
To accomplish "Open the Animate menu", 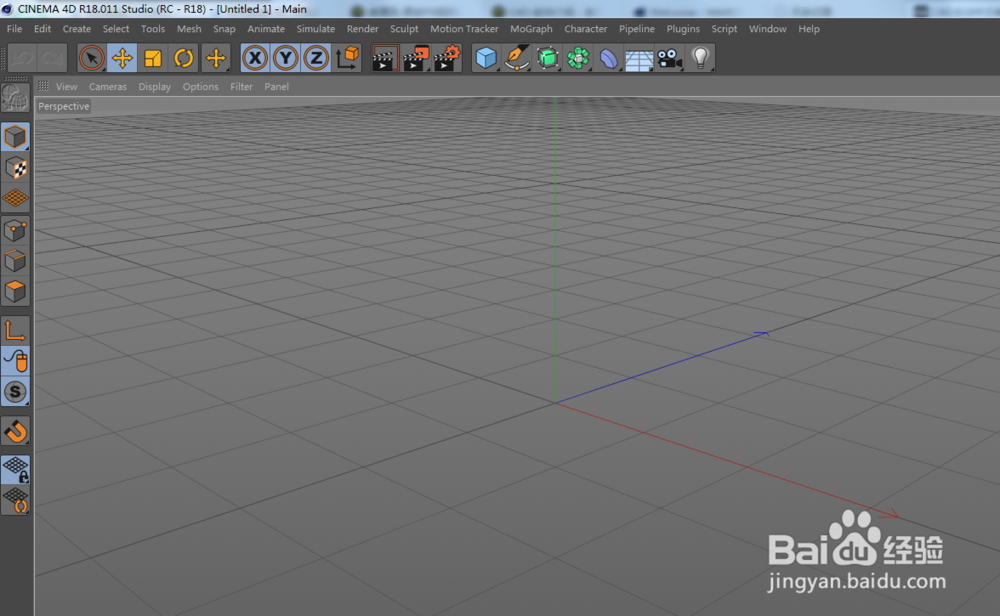I will 266,29.
